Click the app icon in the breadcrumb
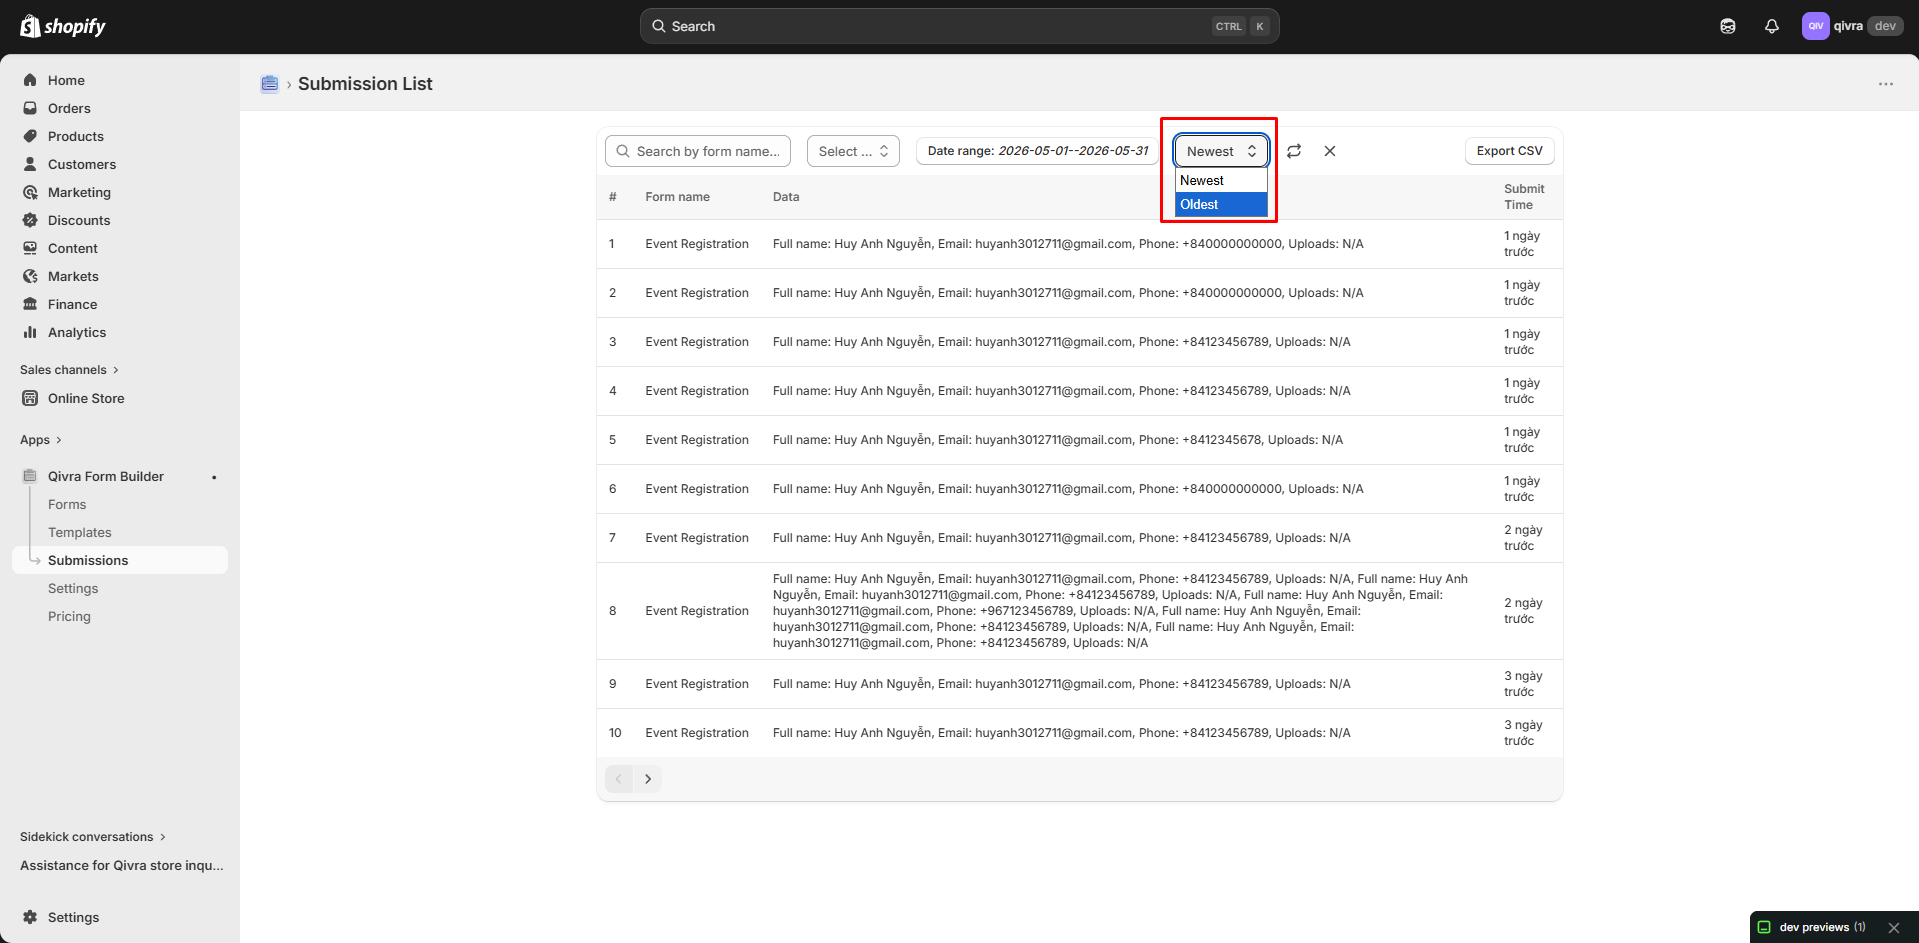The width and height of the screenshot is (1919, 943). click(269, 84)
